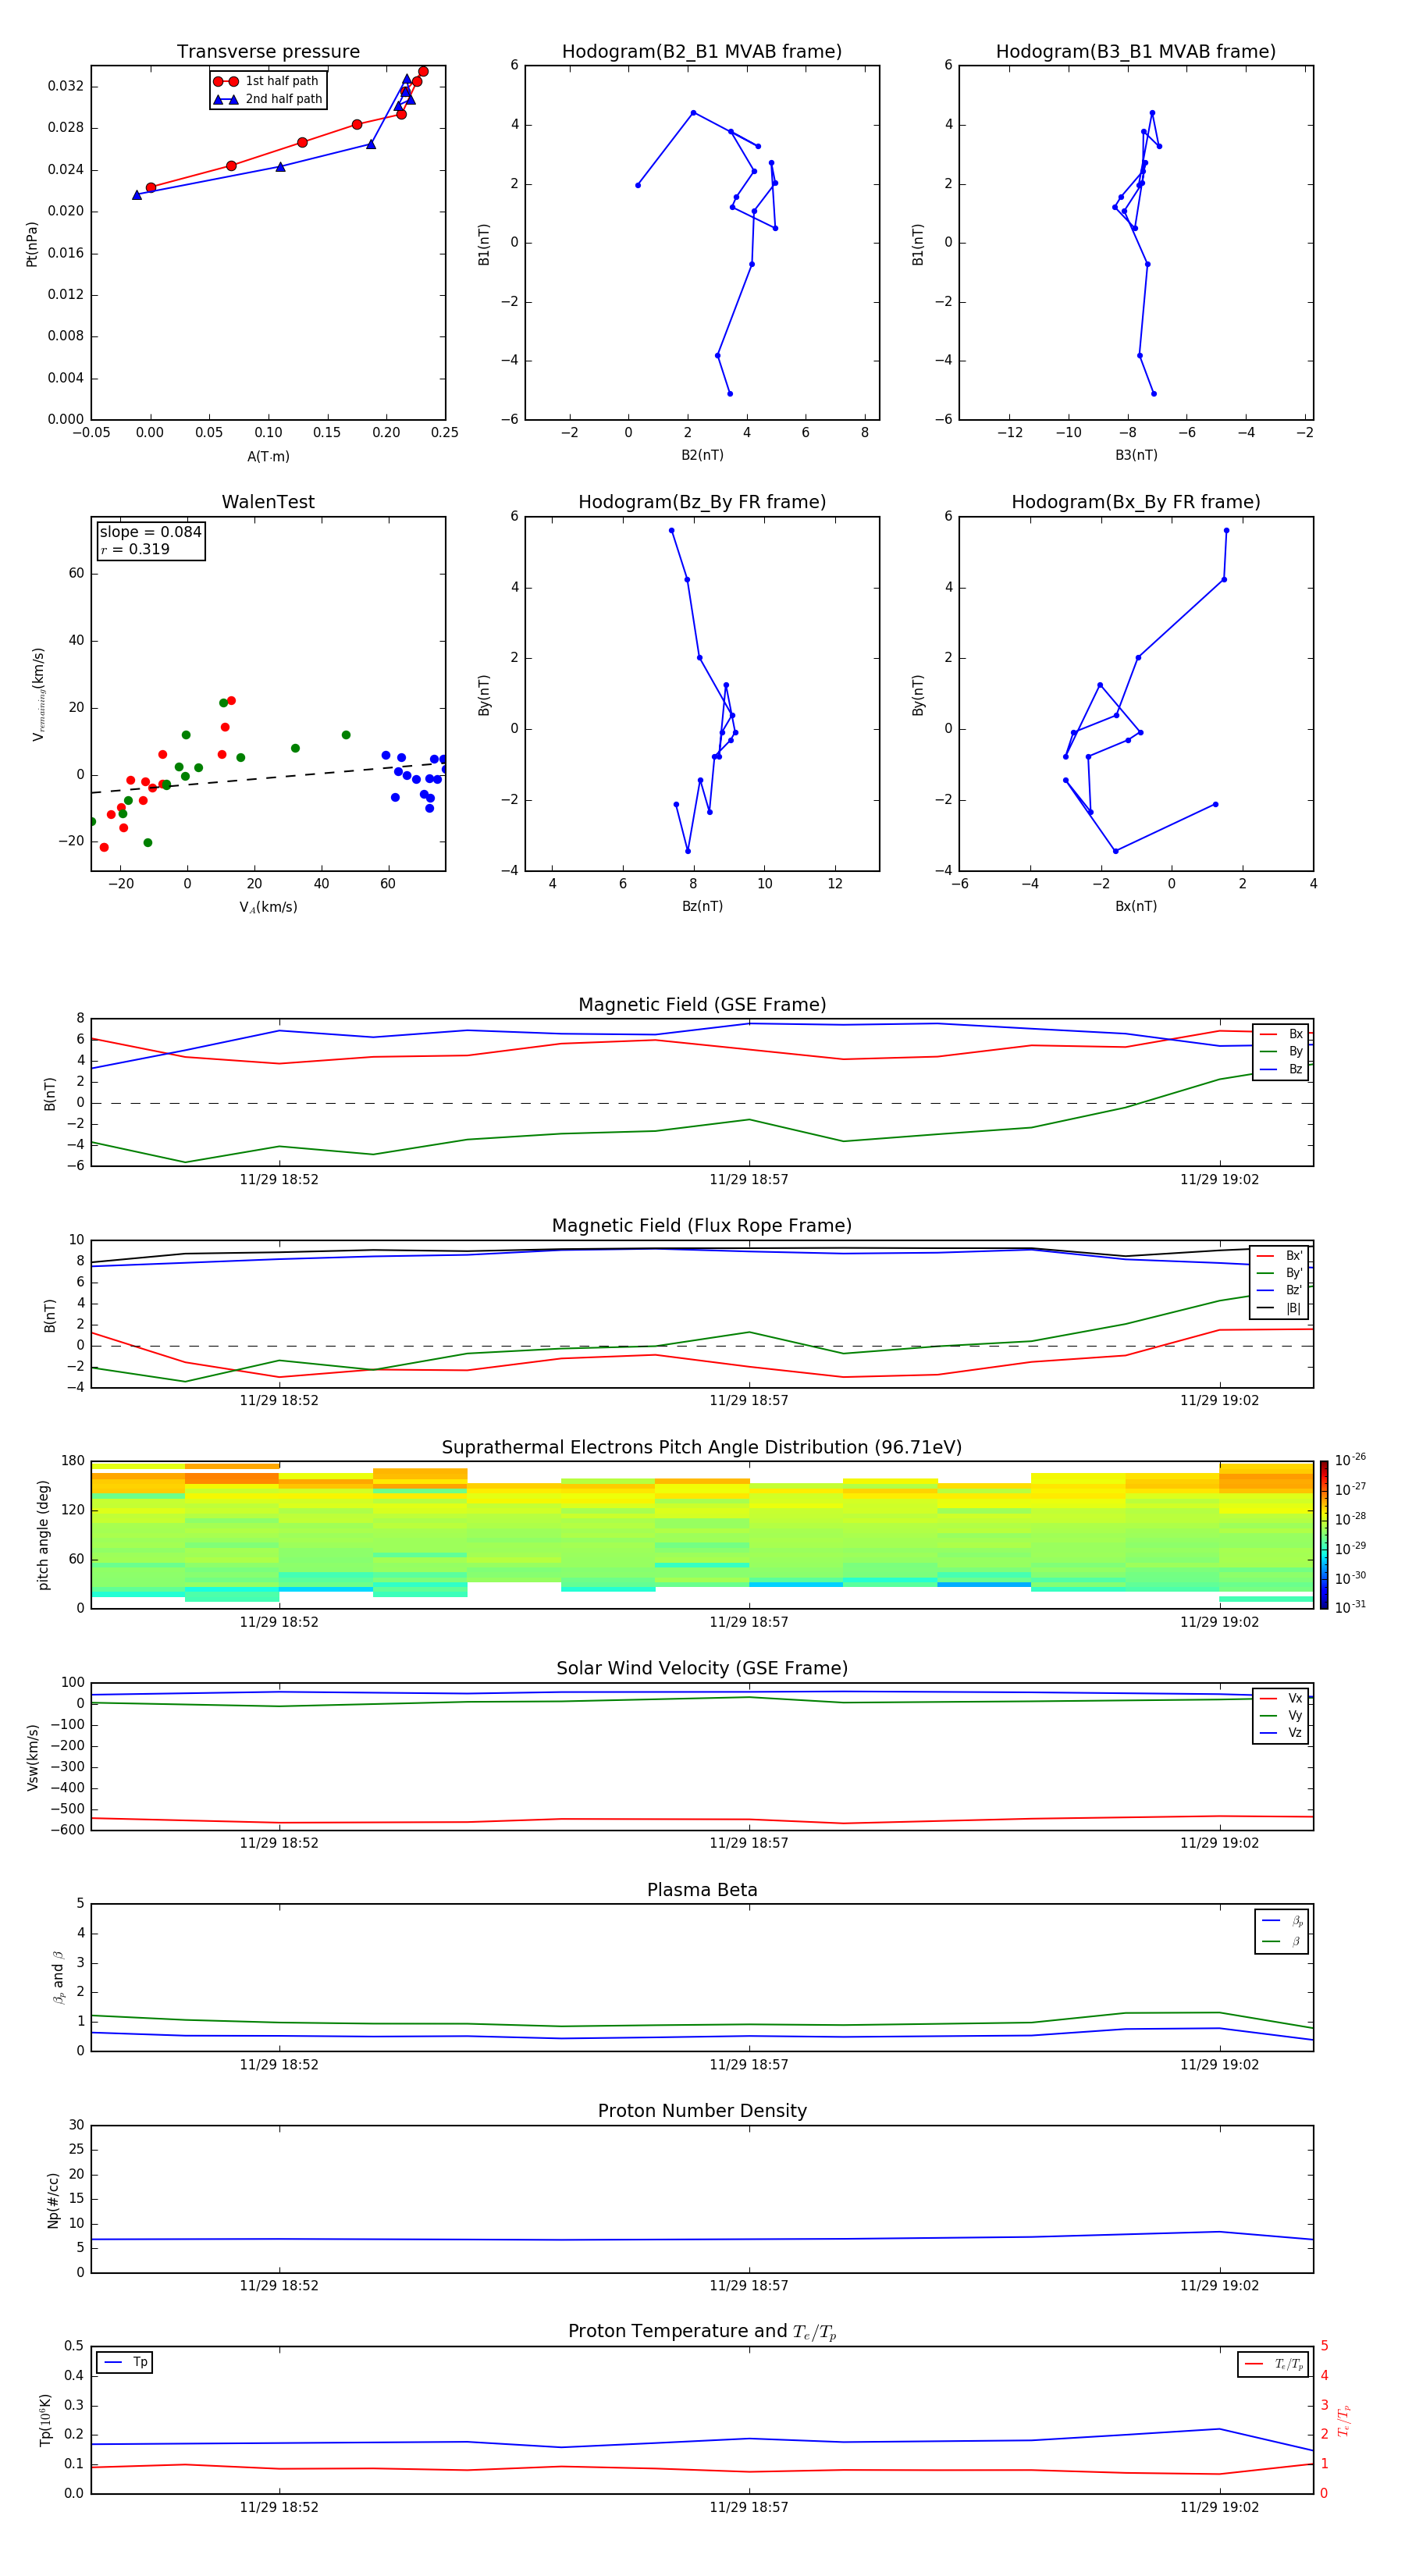Click the 'Bx(nT)' x-axis label
Viewport: 1405px width, 2576px height.
coord(1136,906)
